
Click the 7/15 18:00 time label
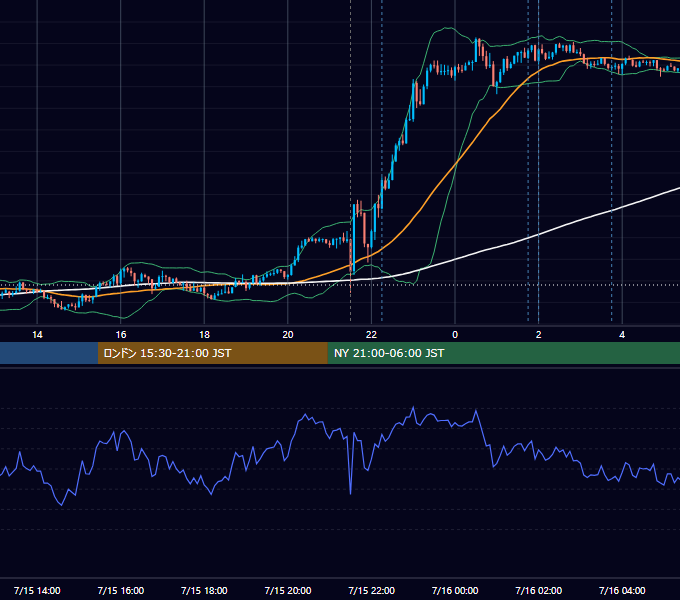click(204, 590)
